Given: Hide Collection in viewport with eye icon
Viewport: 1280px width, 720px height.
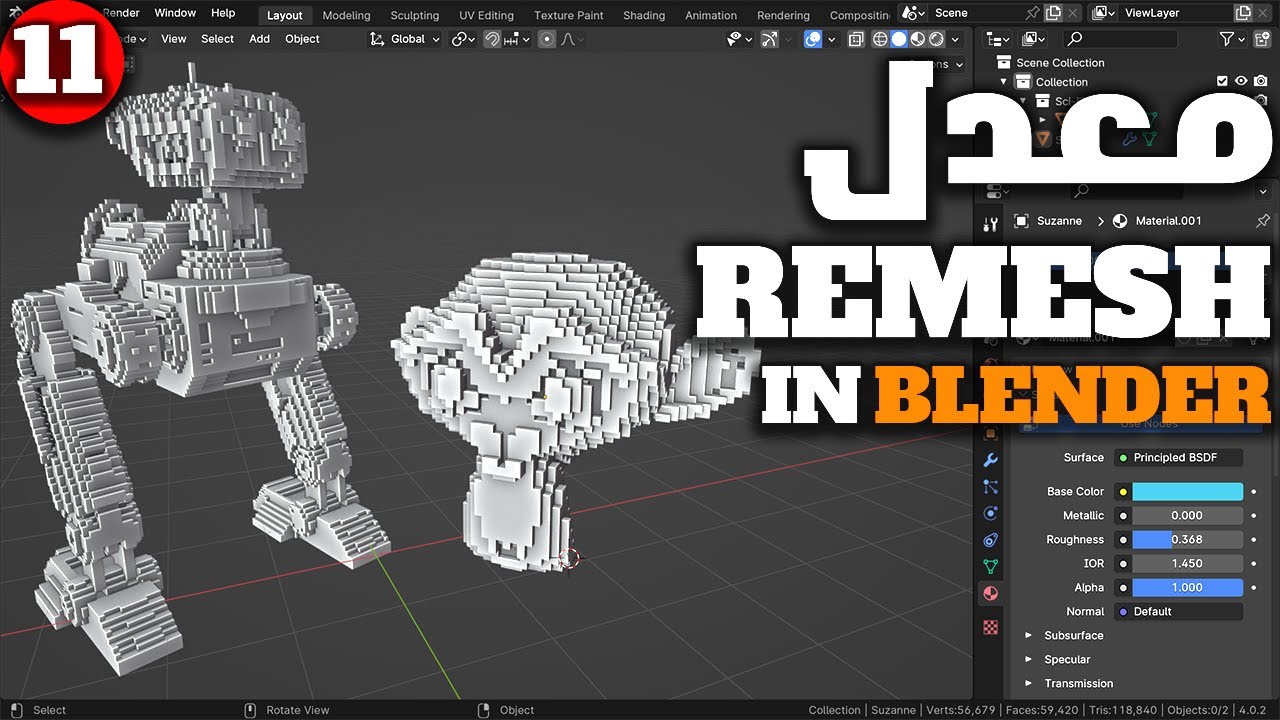Looking at the screenshot, I should pos(1241,82).
